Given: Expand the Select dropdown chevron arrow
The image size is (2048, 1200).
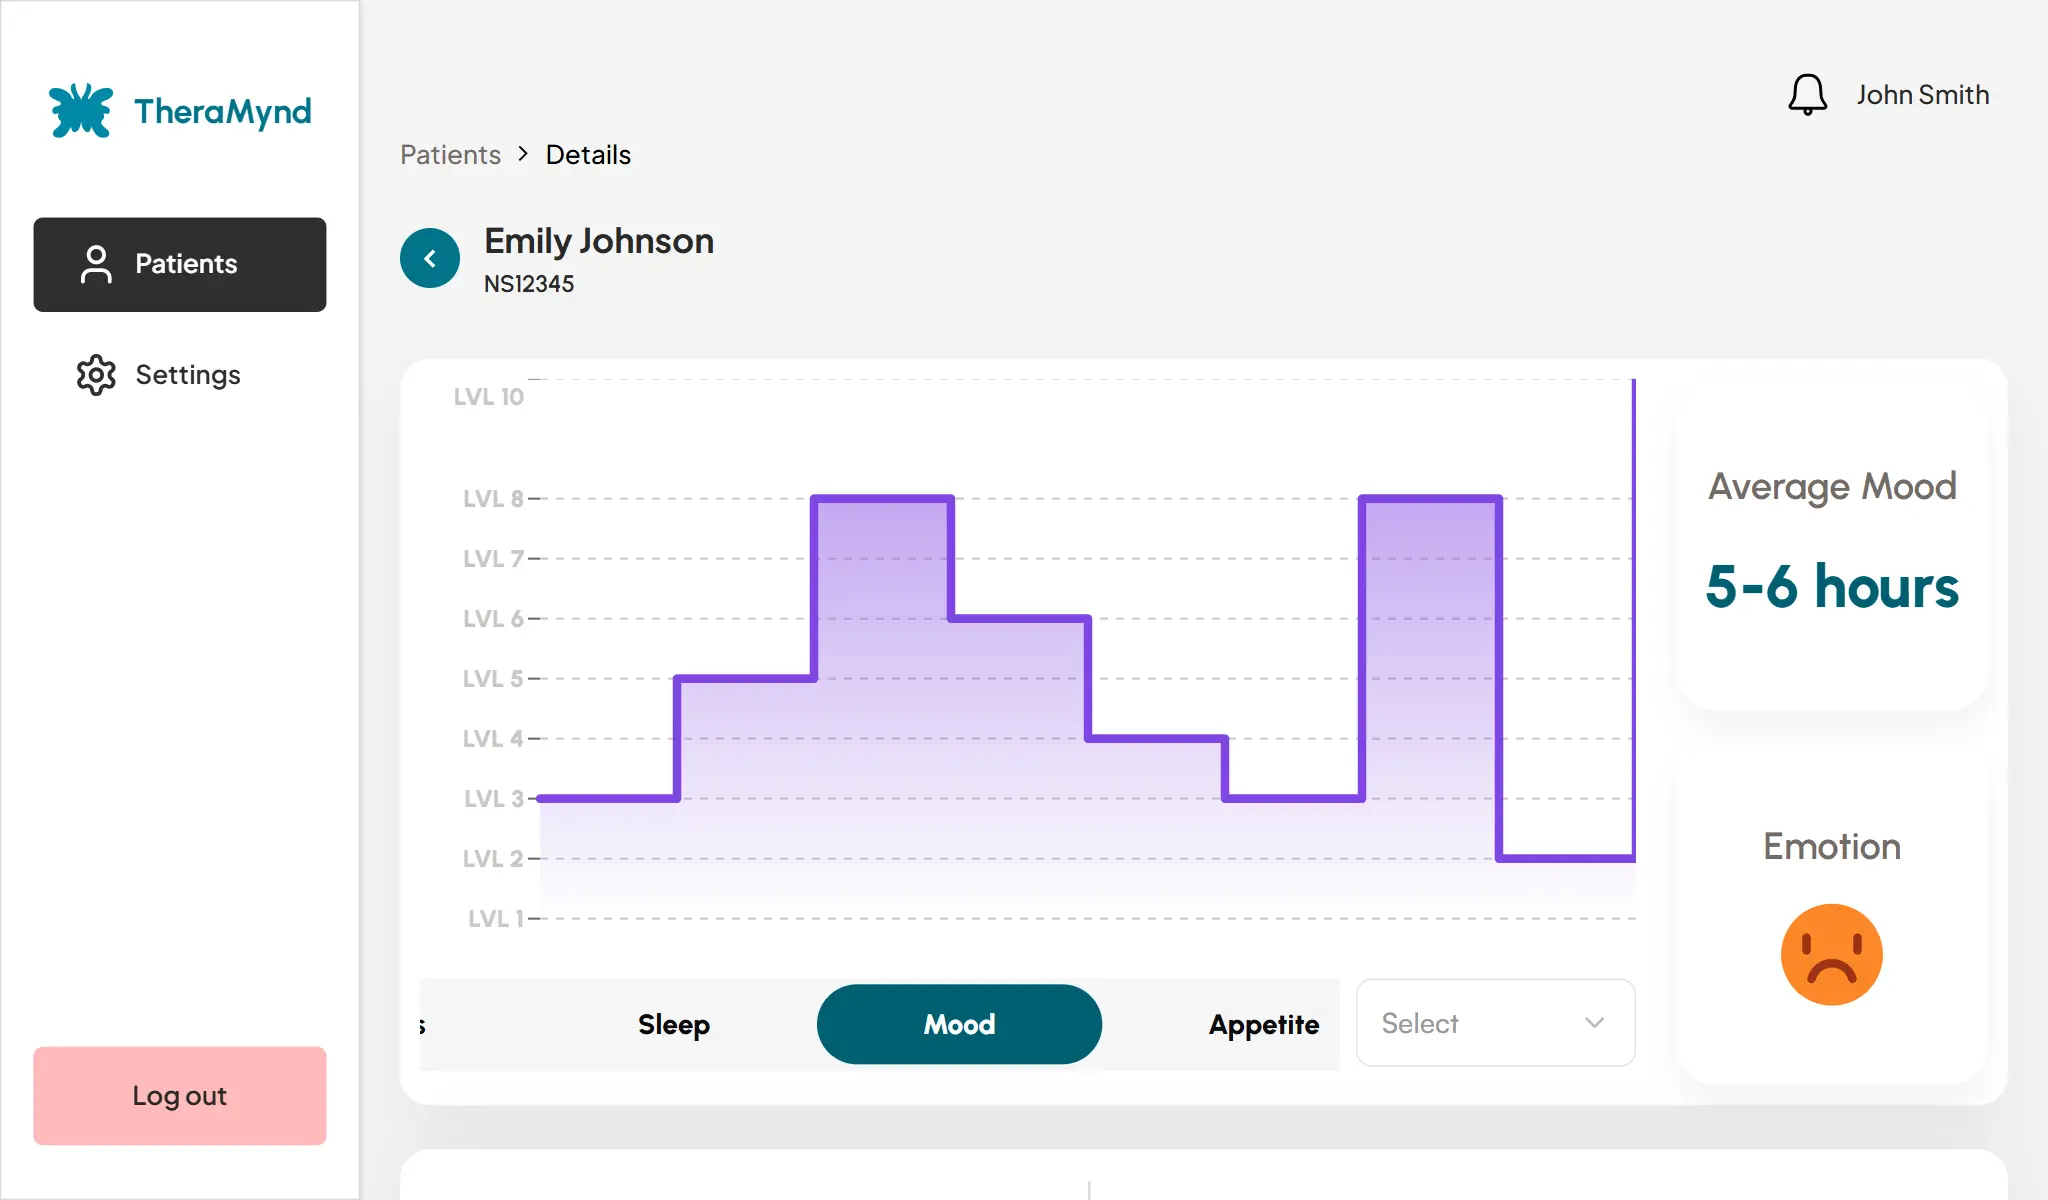Looking at the screenshot, I should 1594,1023.
